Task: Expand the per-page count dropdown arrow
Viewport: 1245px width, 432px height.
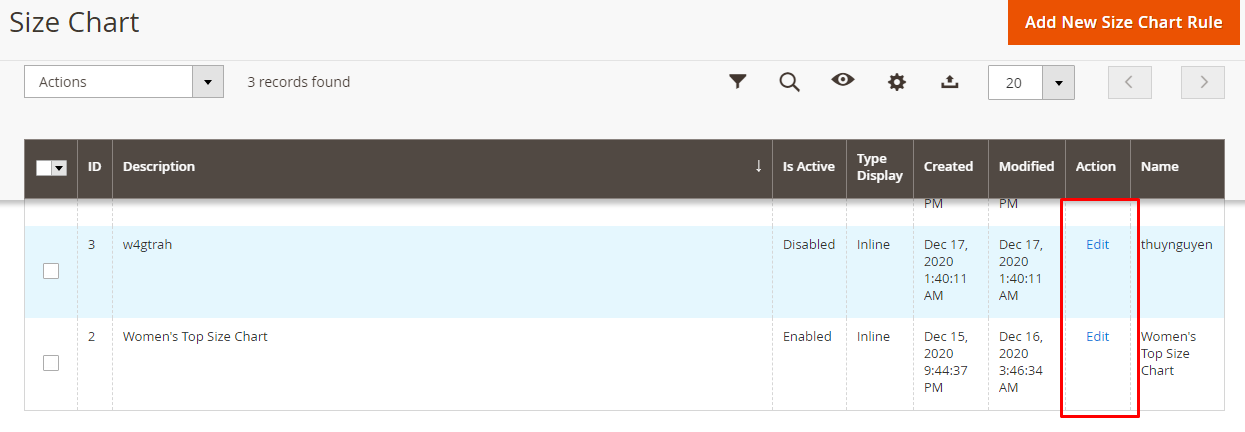Action: [1058, 83]
